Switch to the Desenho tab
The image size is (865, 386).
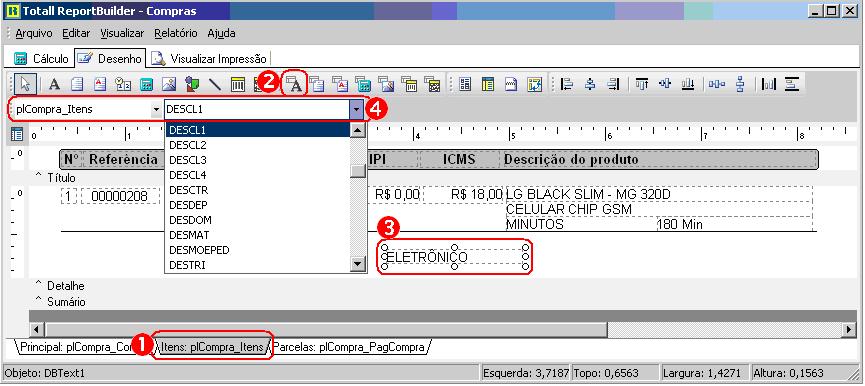109,58
